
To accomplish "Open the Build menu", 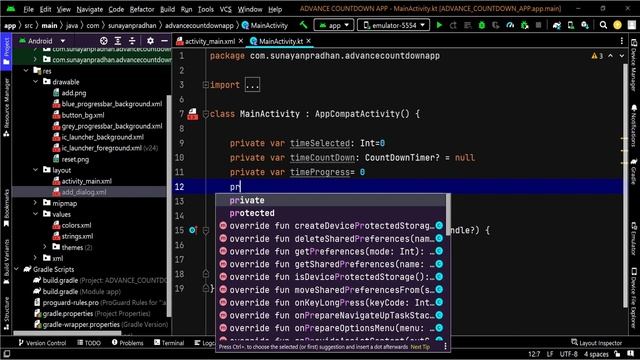I will 167,9.
